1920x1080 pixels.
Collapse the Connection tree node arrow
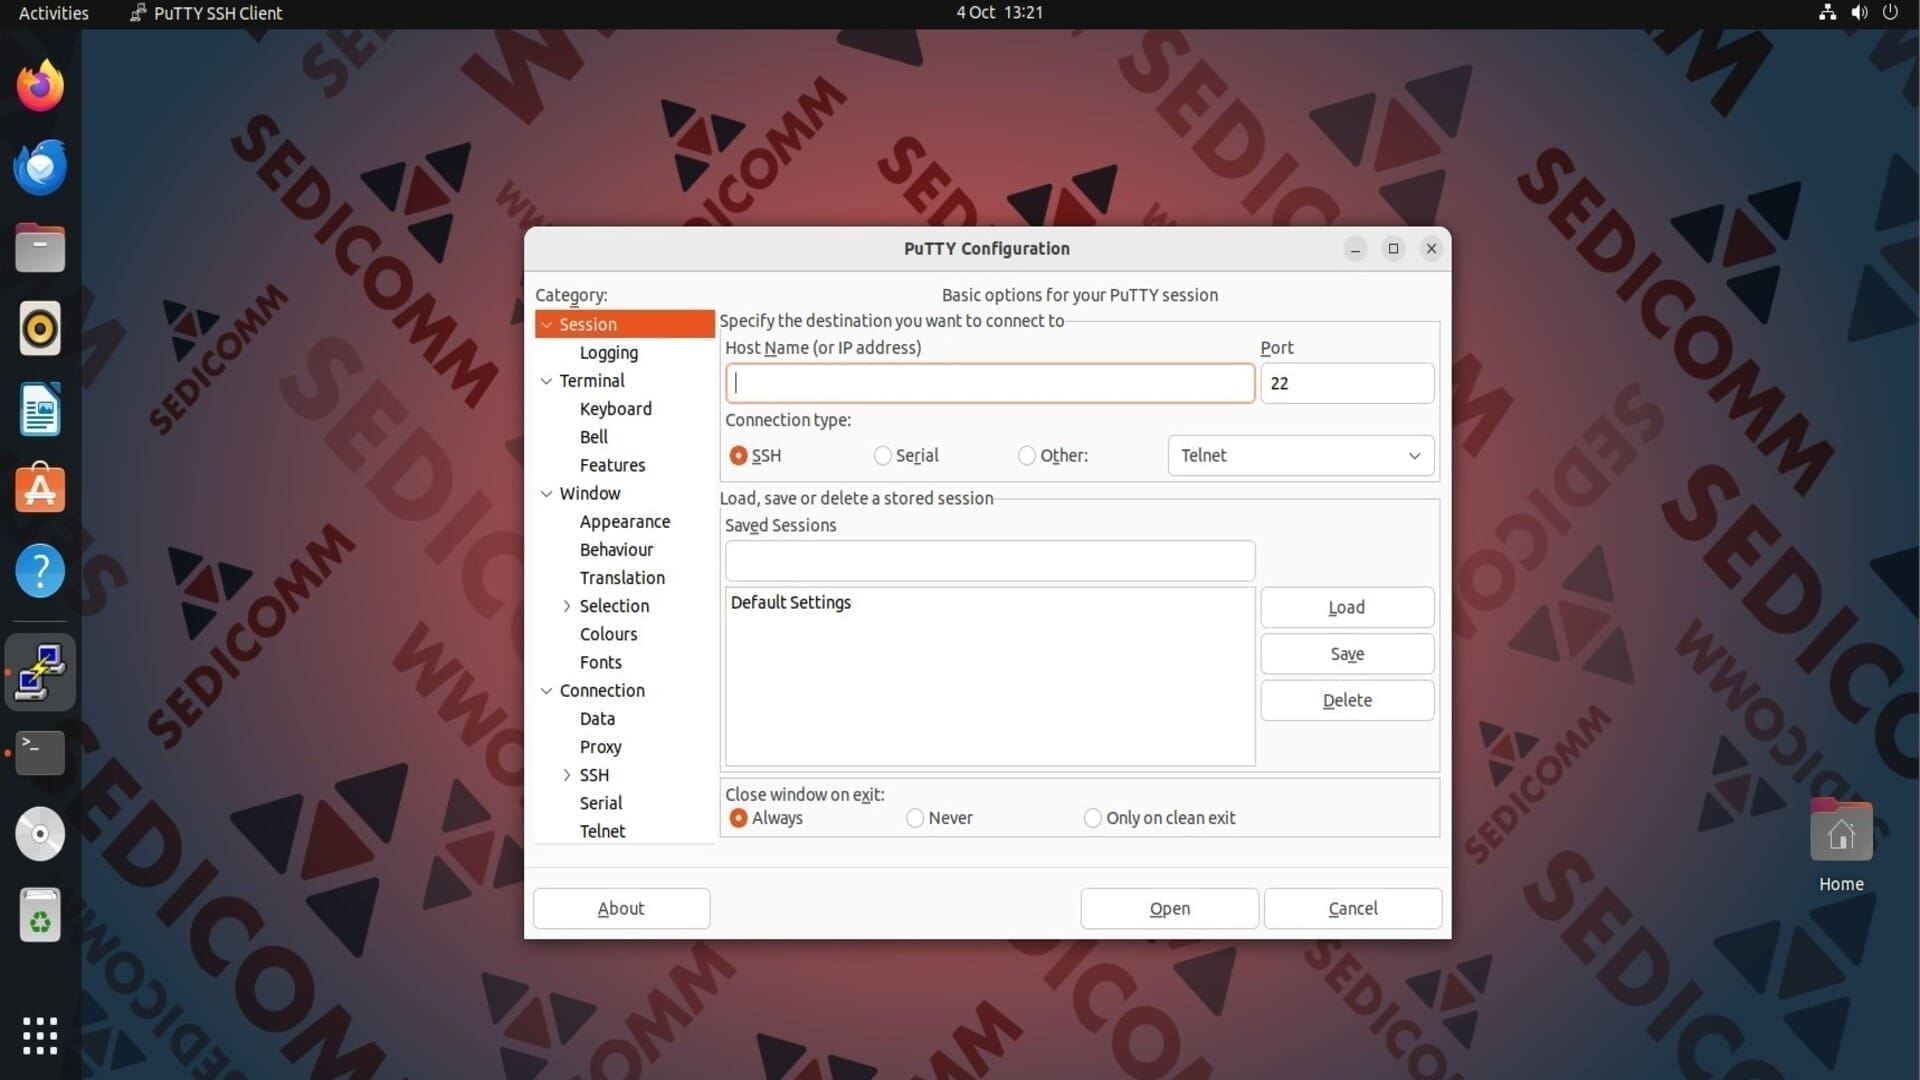pyautogui.click(x=546, y=691)
